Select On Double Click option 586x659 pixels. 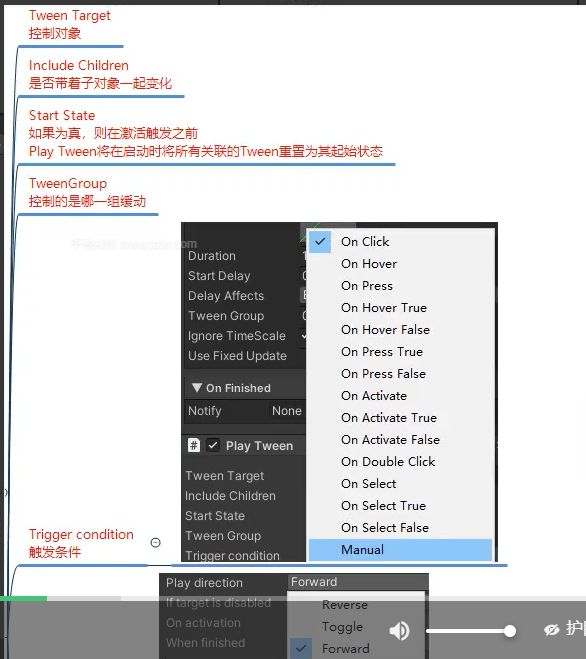[400, 461]
